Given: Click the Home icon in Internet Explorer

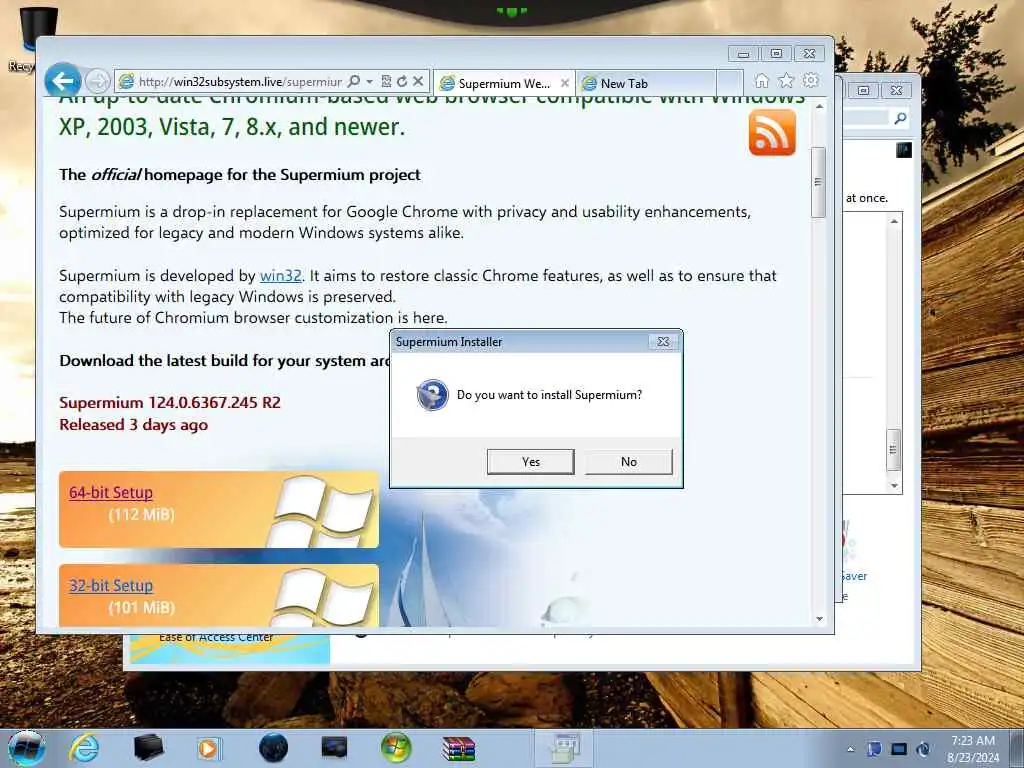Looking at the screenshot, I should coord(761,81).
